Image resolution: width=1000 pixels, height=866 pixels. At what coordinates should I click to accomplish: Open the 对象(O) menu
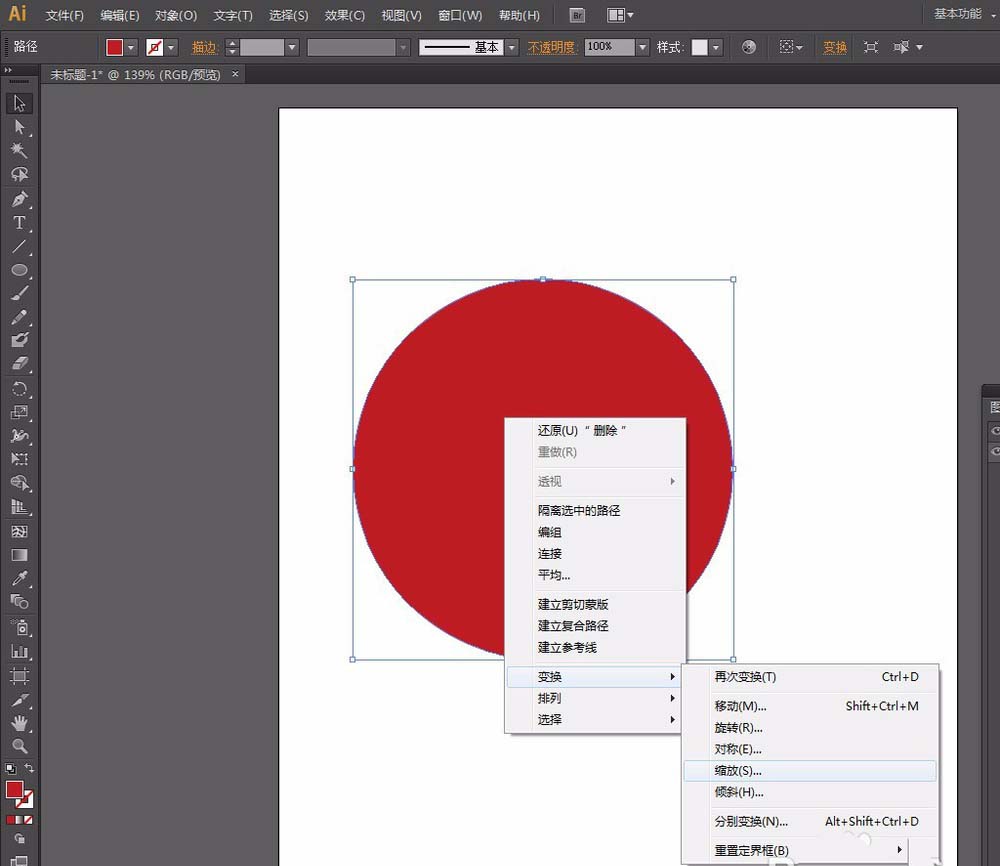(175, 15)
